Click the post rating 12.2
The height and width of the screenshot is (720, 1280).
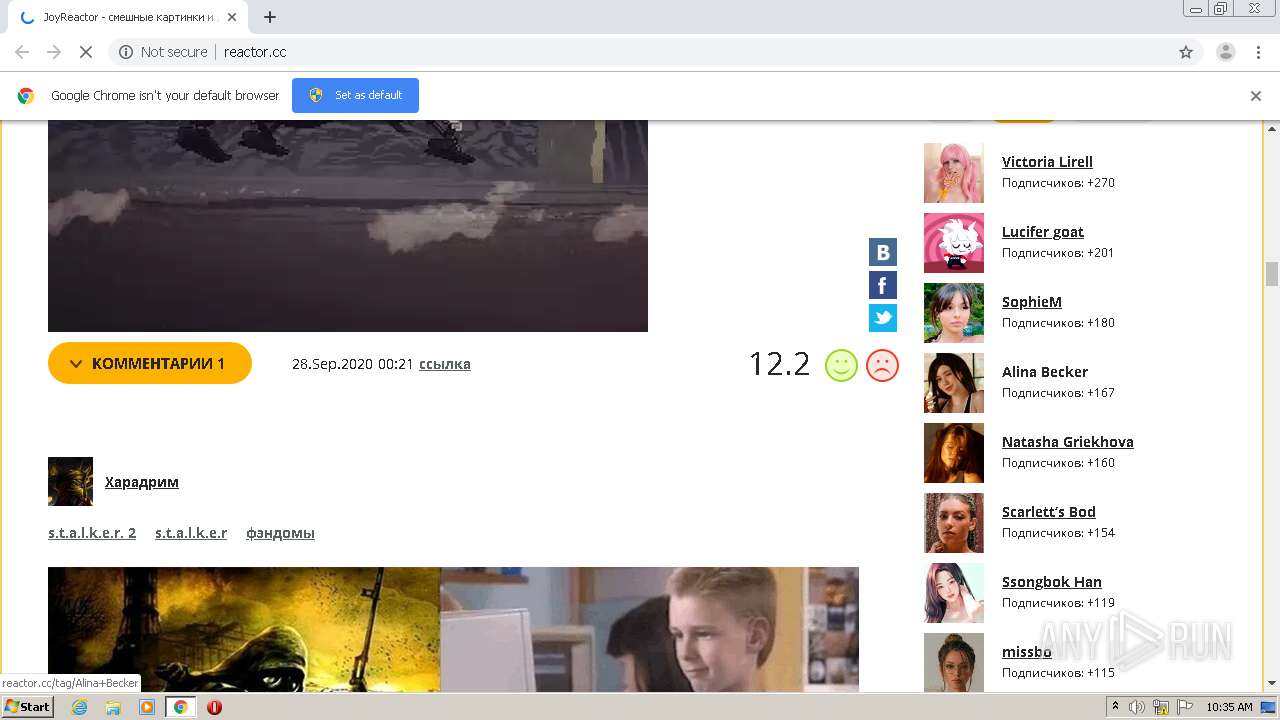coord(779,364)
